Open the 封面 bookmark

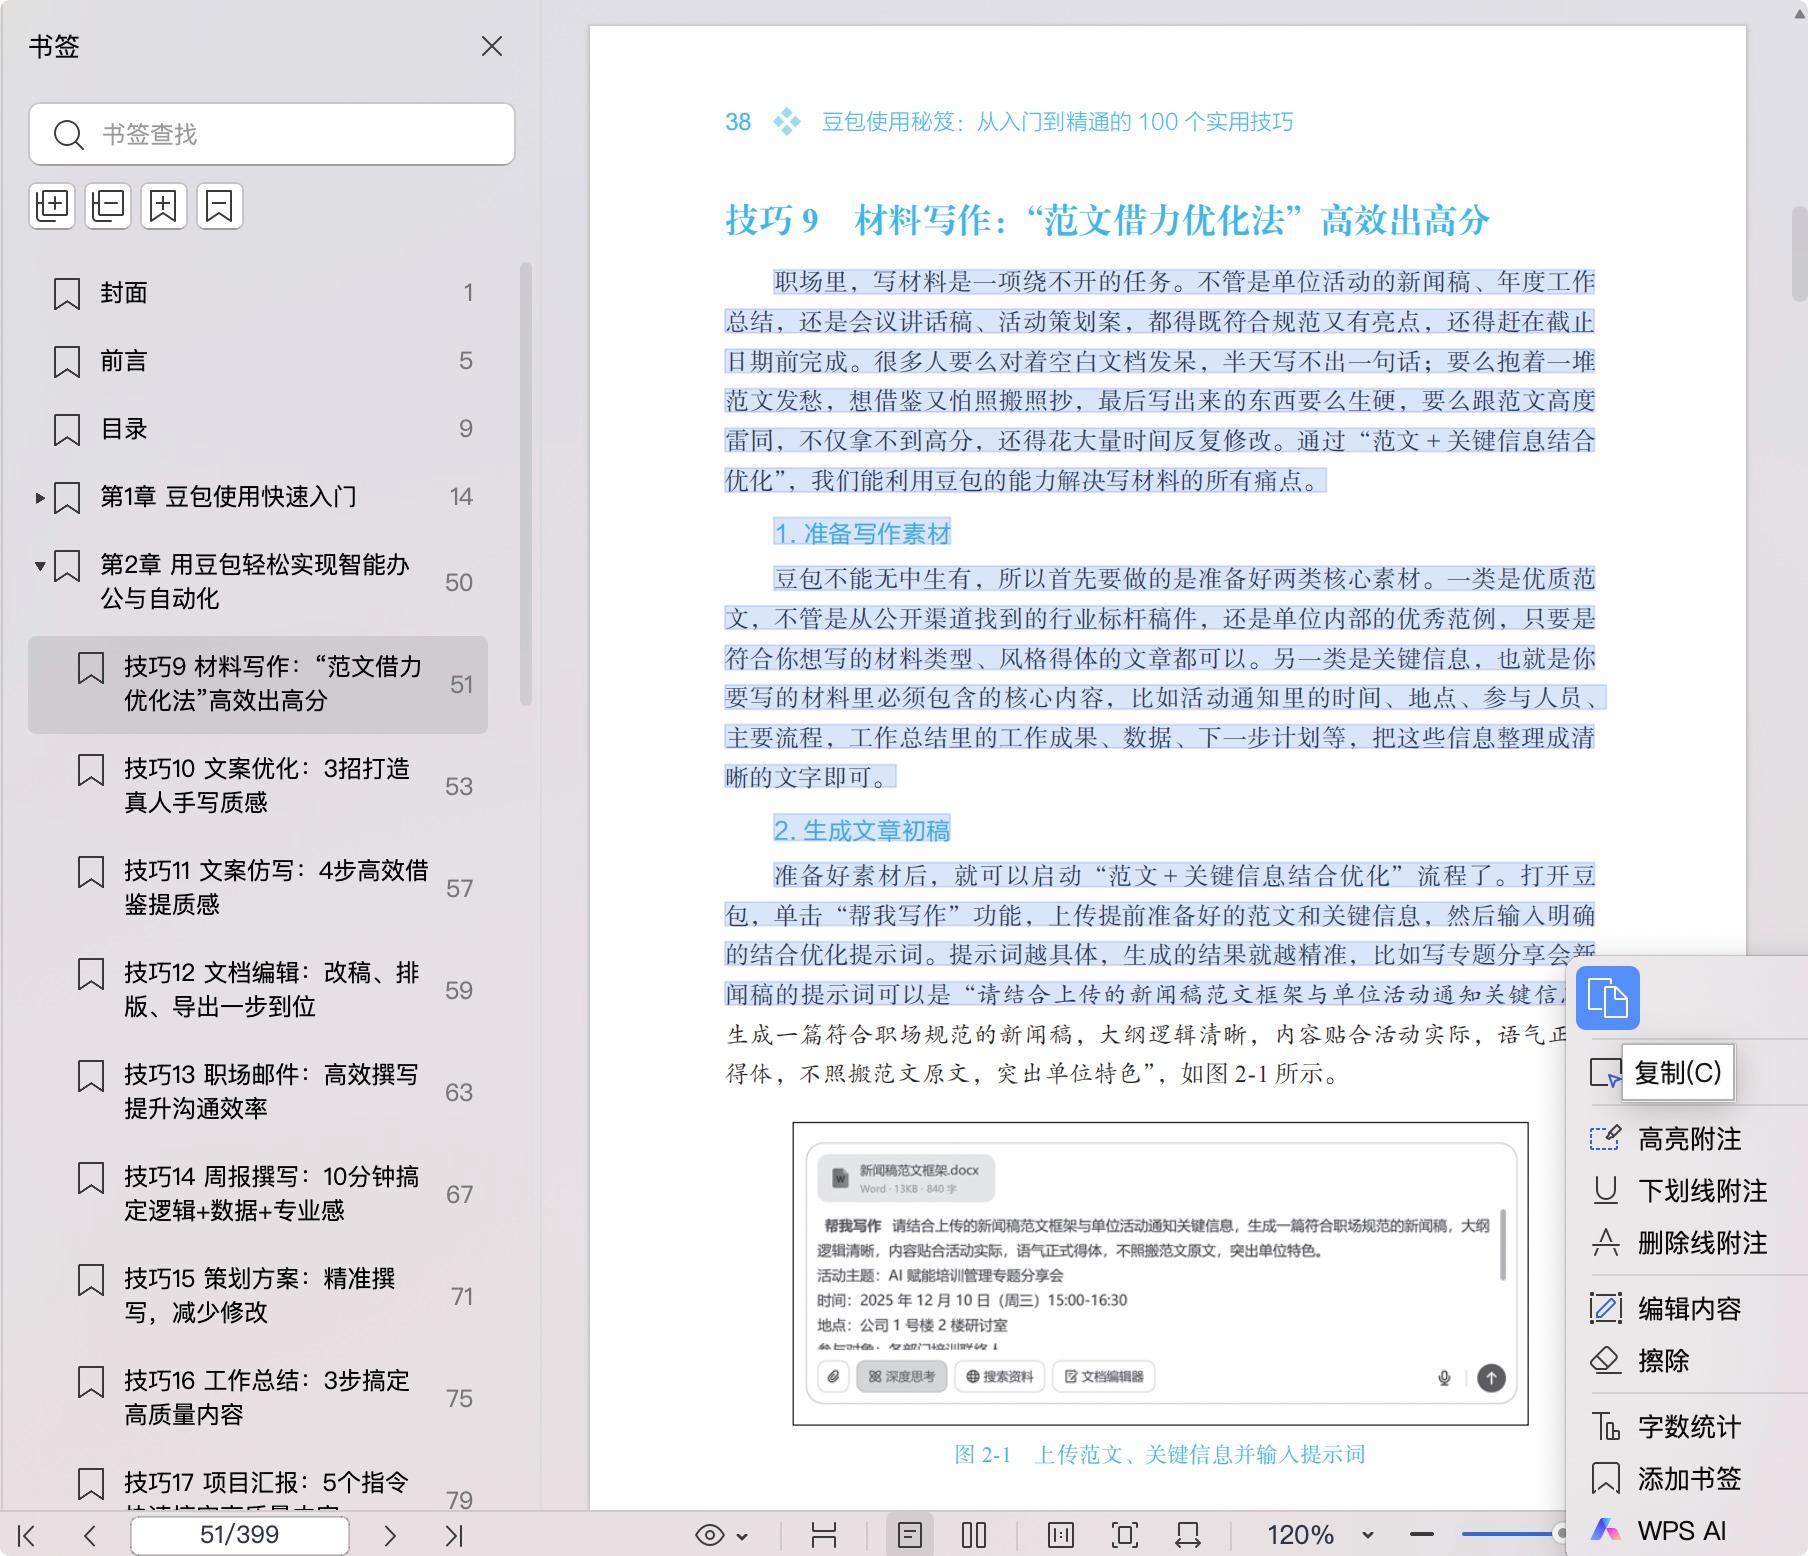pos(258,293)
